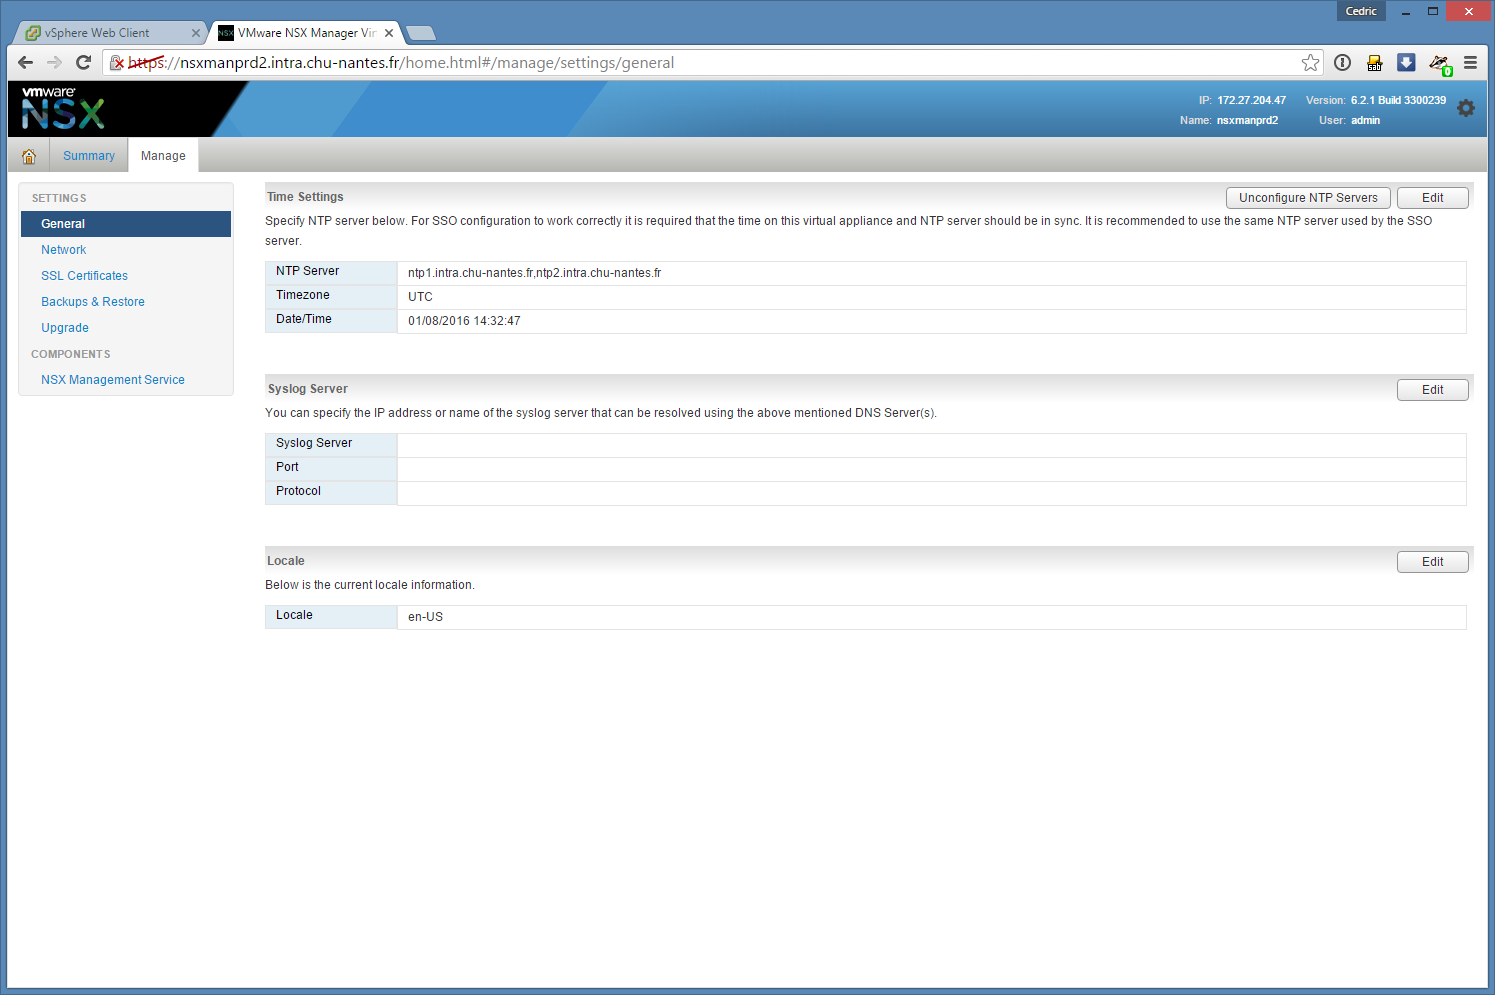Edit the Locale setting
This screenshot has width=1495, height=995.
(x=1432, y=562)
